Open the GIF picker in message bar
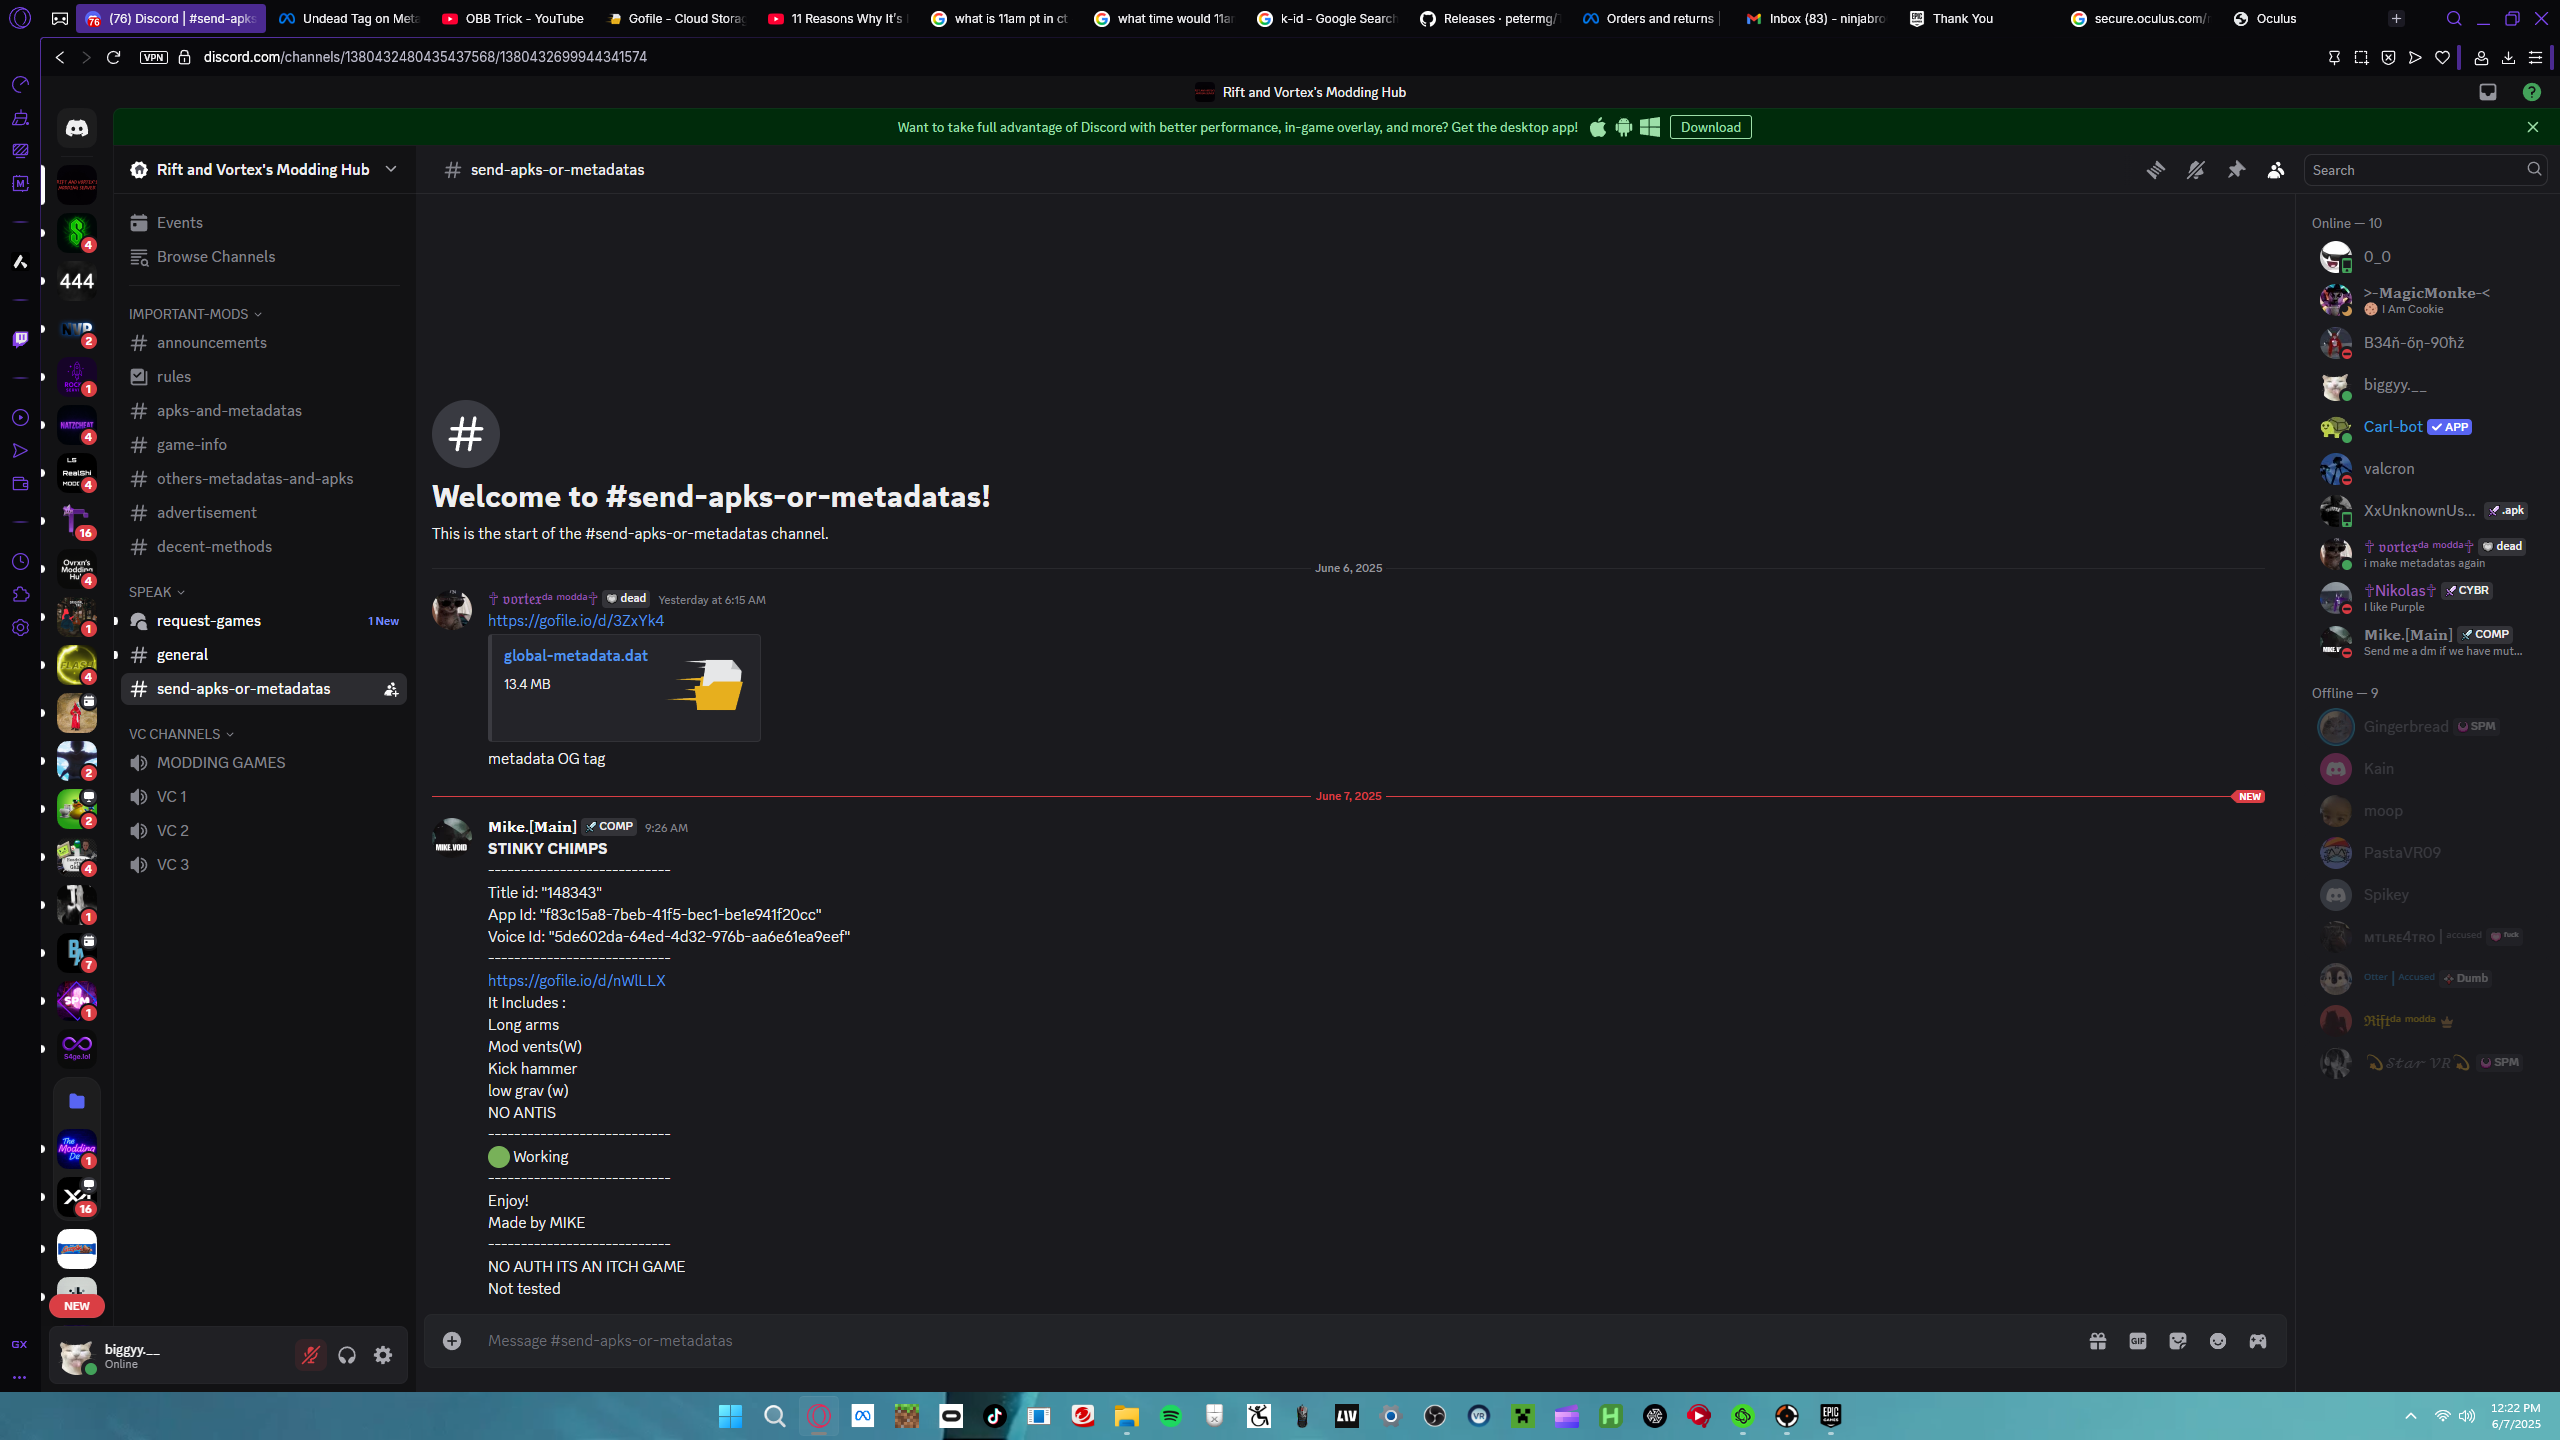2560x1440 pixels. [2138, 1341]
